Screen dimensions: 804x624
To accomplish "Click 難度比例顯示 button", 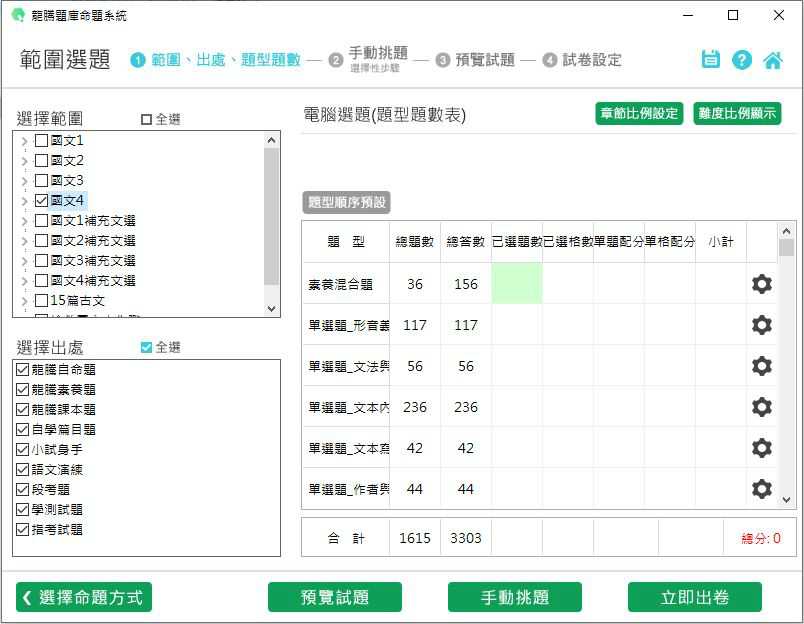I will tap(737, 113).
